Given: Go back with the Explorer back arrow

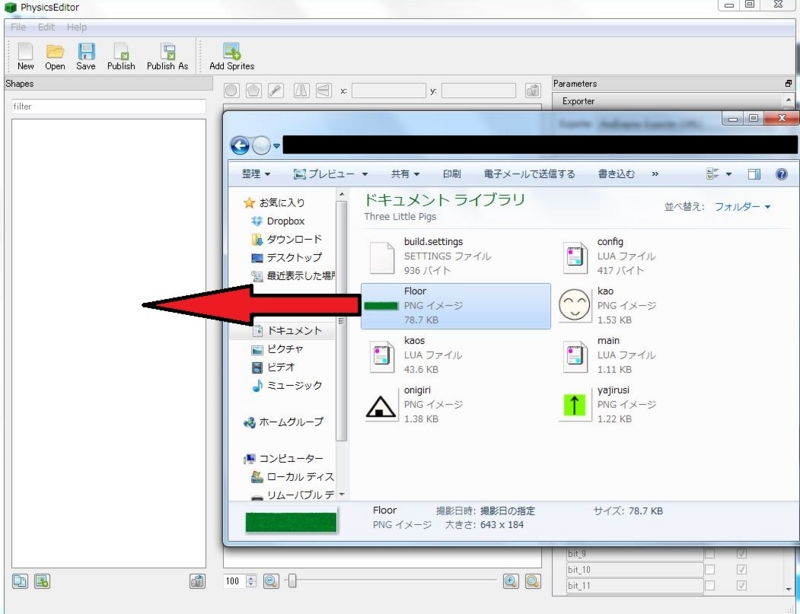Looking at the screenshot, I should coord(240,146).
